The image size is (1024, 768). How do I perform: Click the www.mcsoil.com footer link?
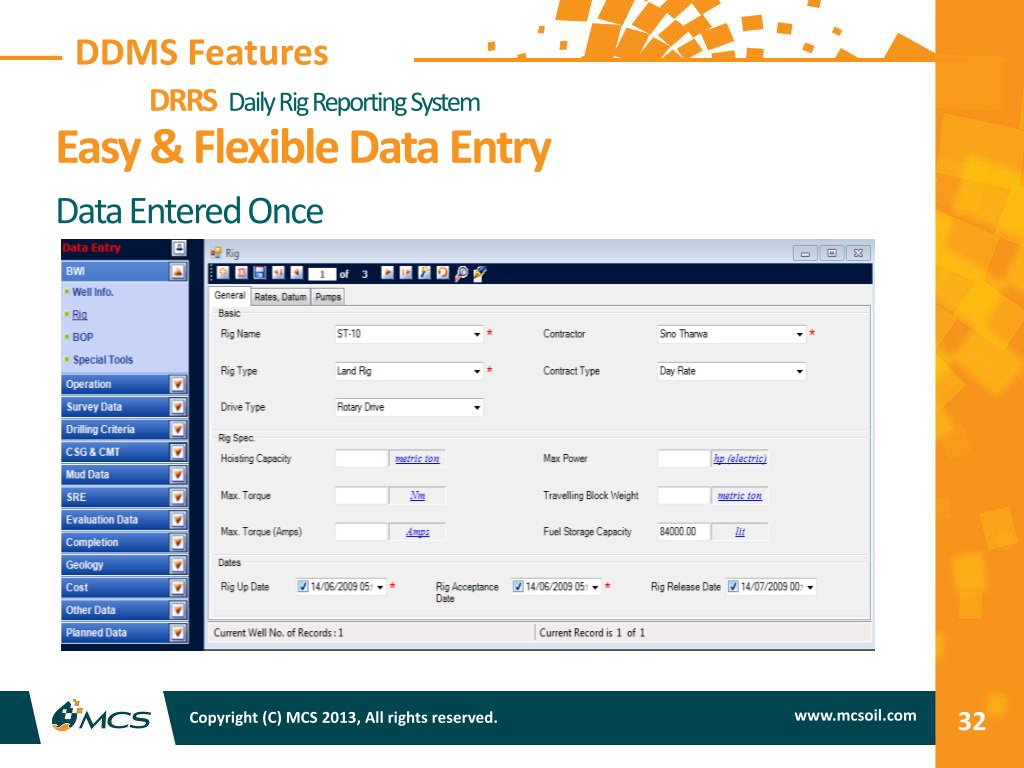(855, 716)
